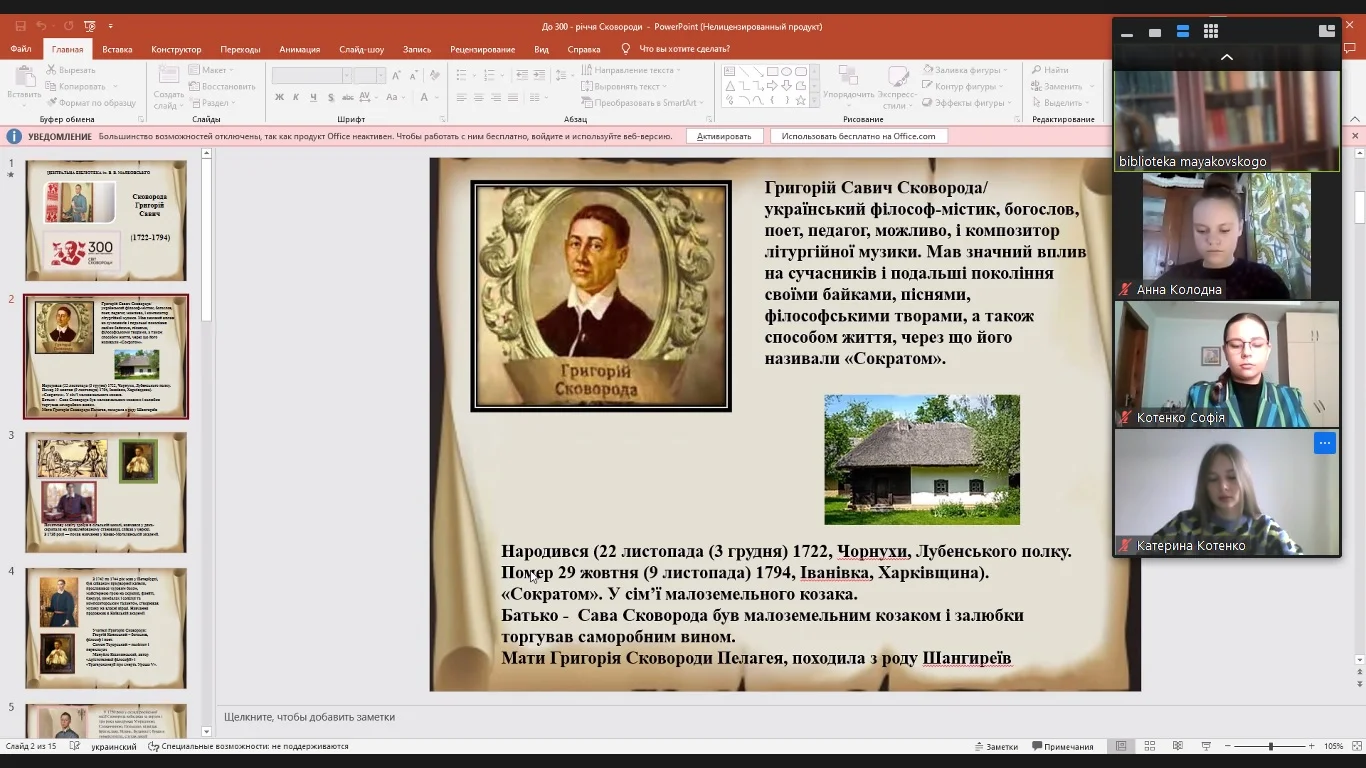Click zoom out minus button
The height and width of the screenshot is (768, 1366).
coord(1228,746)
